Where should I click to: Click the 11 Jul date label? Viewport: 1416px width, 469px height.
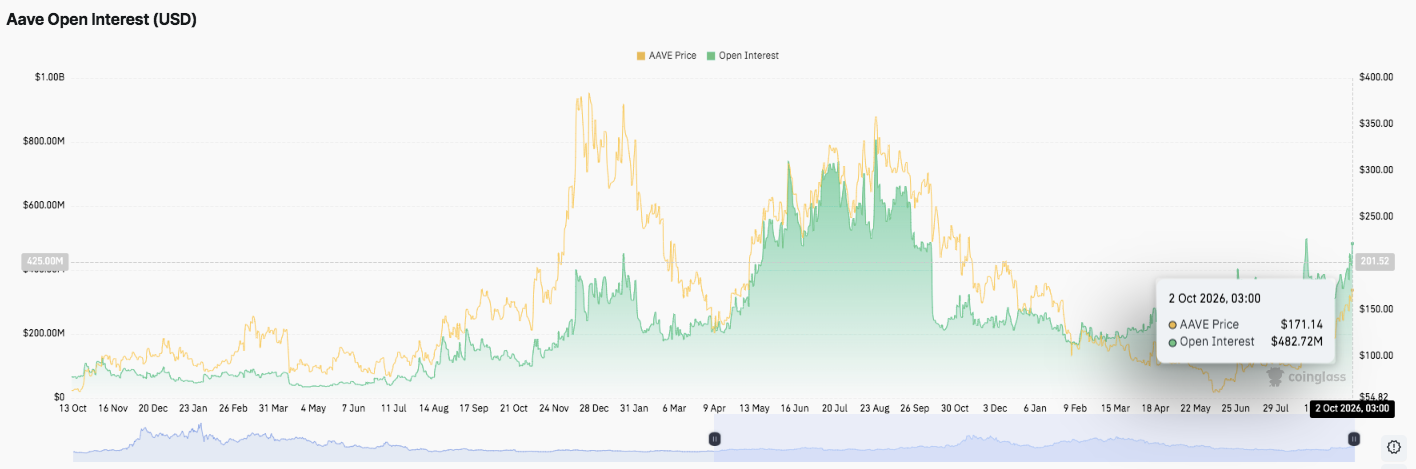pyautogui.click(x=393, y=408)
